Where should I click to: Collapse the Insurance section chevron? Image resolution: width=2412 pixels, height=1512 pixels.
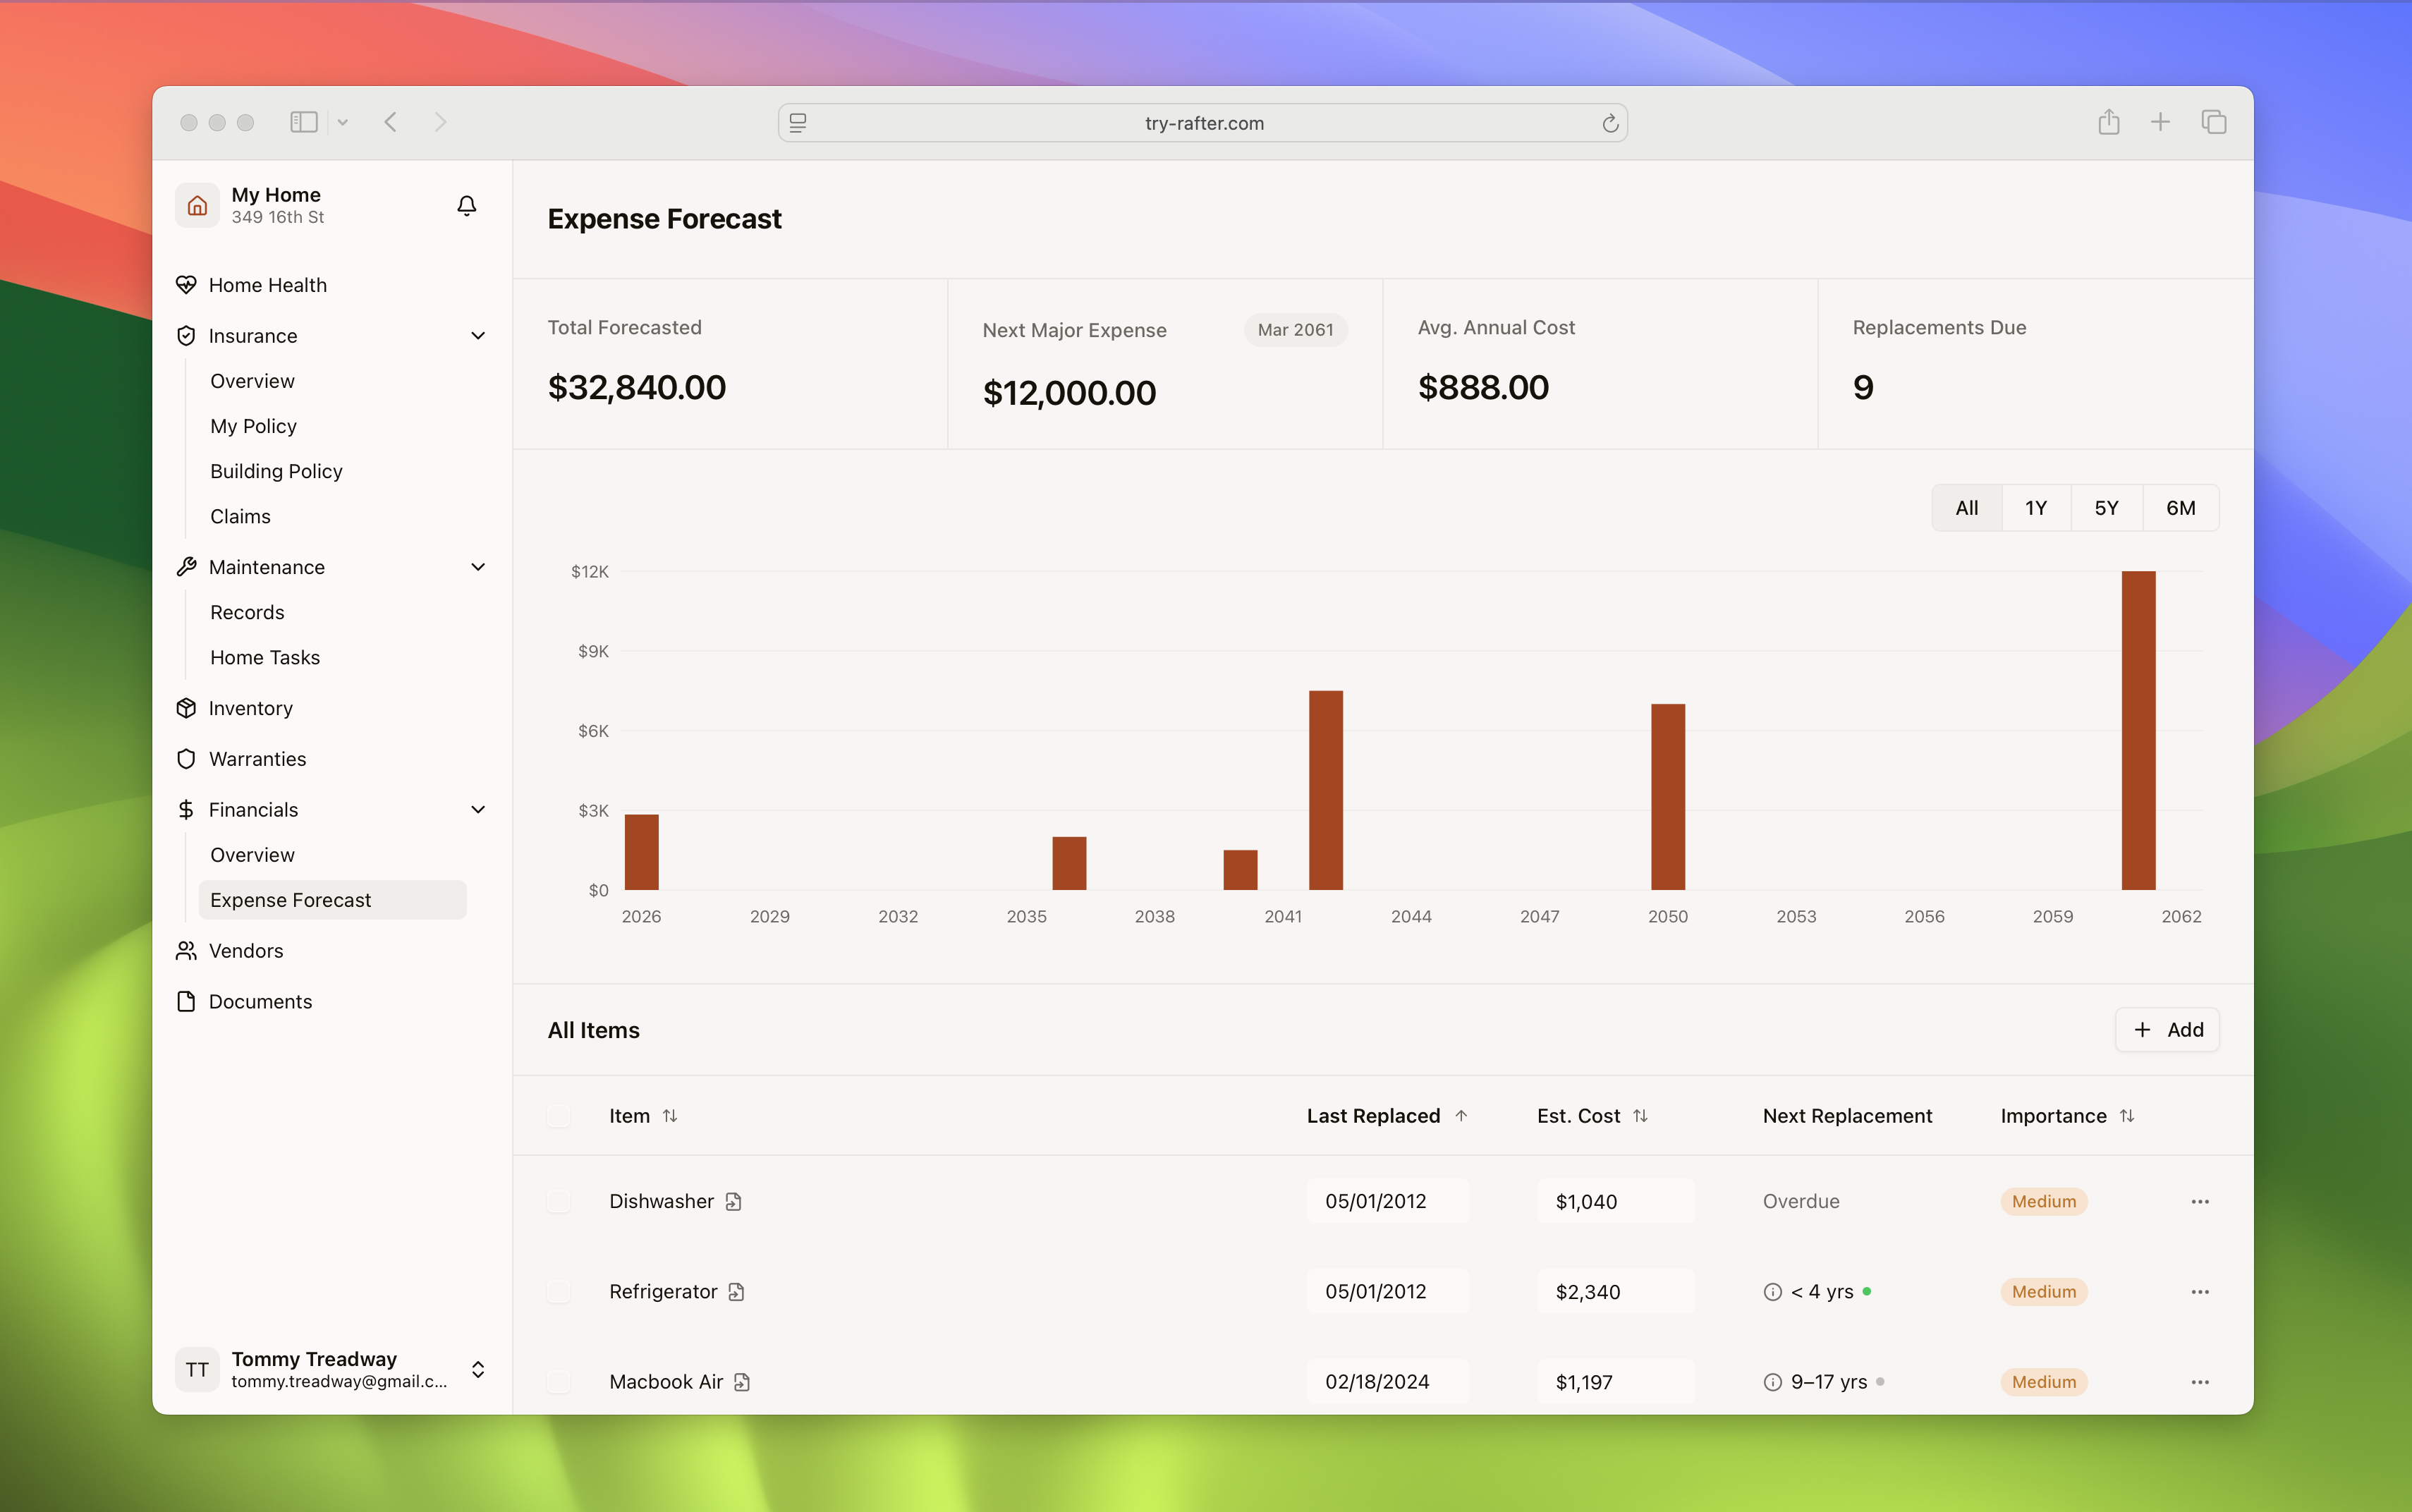pos(478,336)
